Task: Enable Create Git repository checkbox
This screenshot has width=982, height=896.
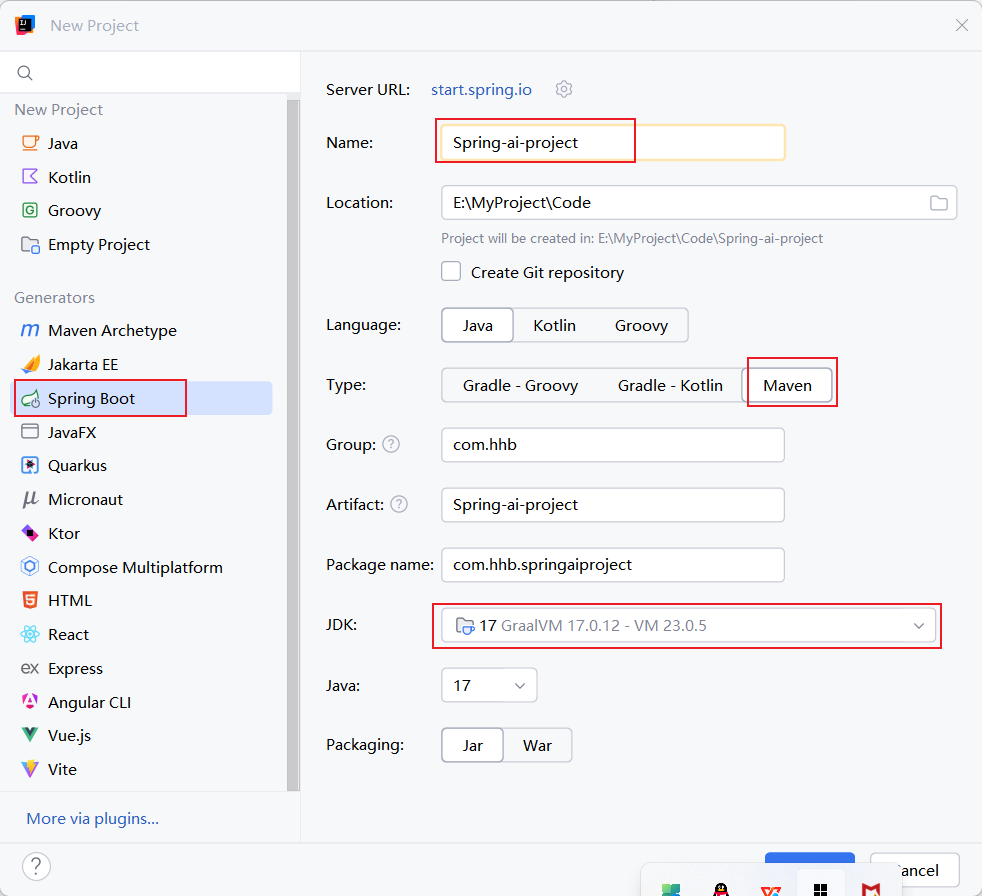Action: (451, 272)
